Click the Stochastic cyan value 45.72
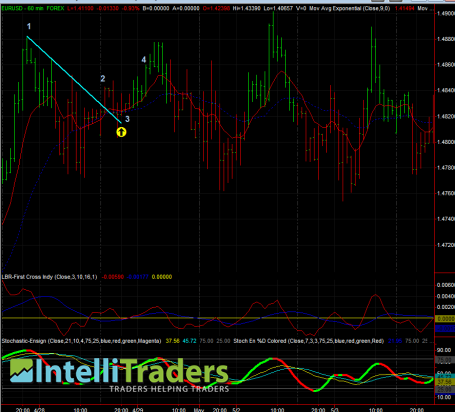 (190, 341)
